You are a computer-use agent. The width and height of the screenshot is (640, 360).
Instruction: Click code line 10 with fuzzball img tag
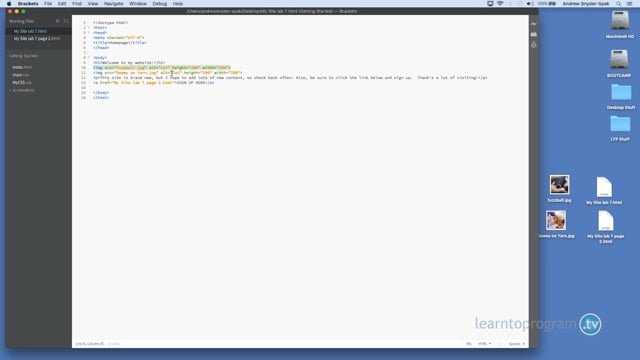162,68
